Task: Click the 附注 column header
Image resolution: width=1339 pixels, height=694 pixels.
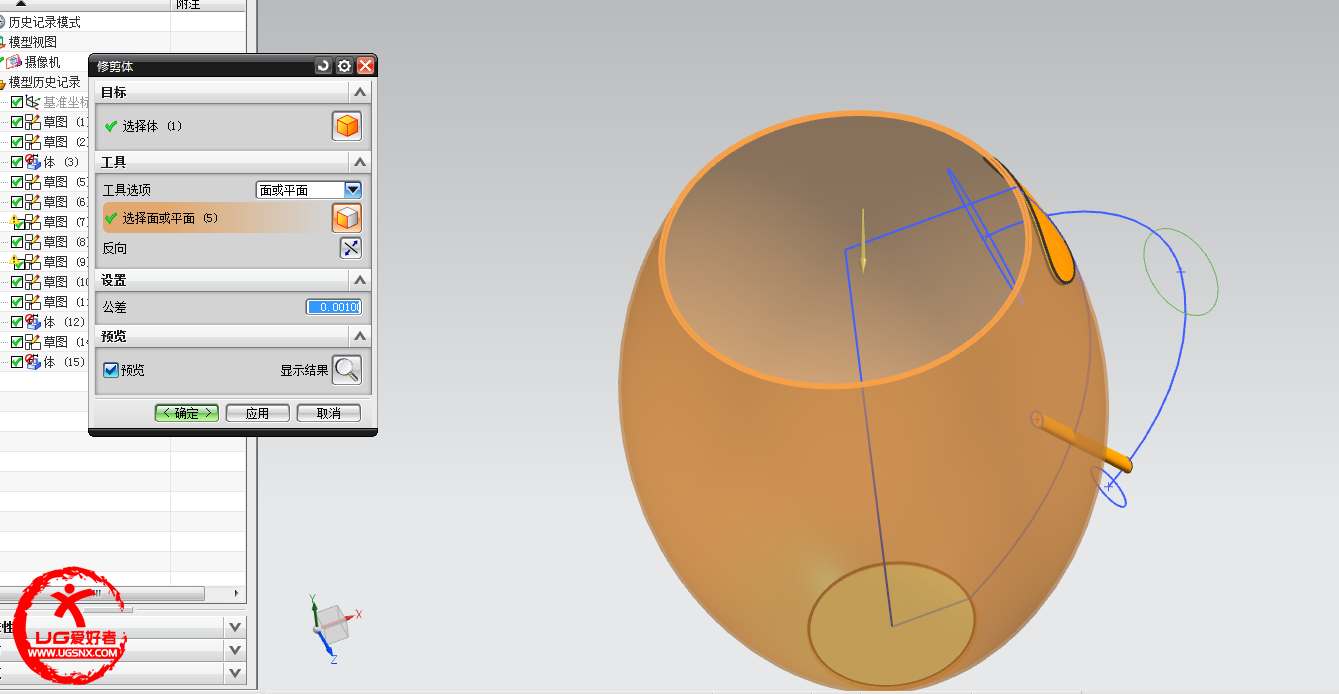Action: pos(208,5)
